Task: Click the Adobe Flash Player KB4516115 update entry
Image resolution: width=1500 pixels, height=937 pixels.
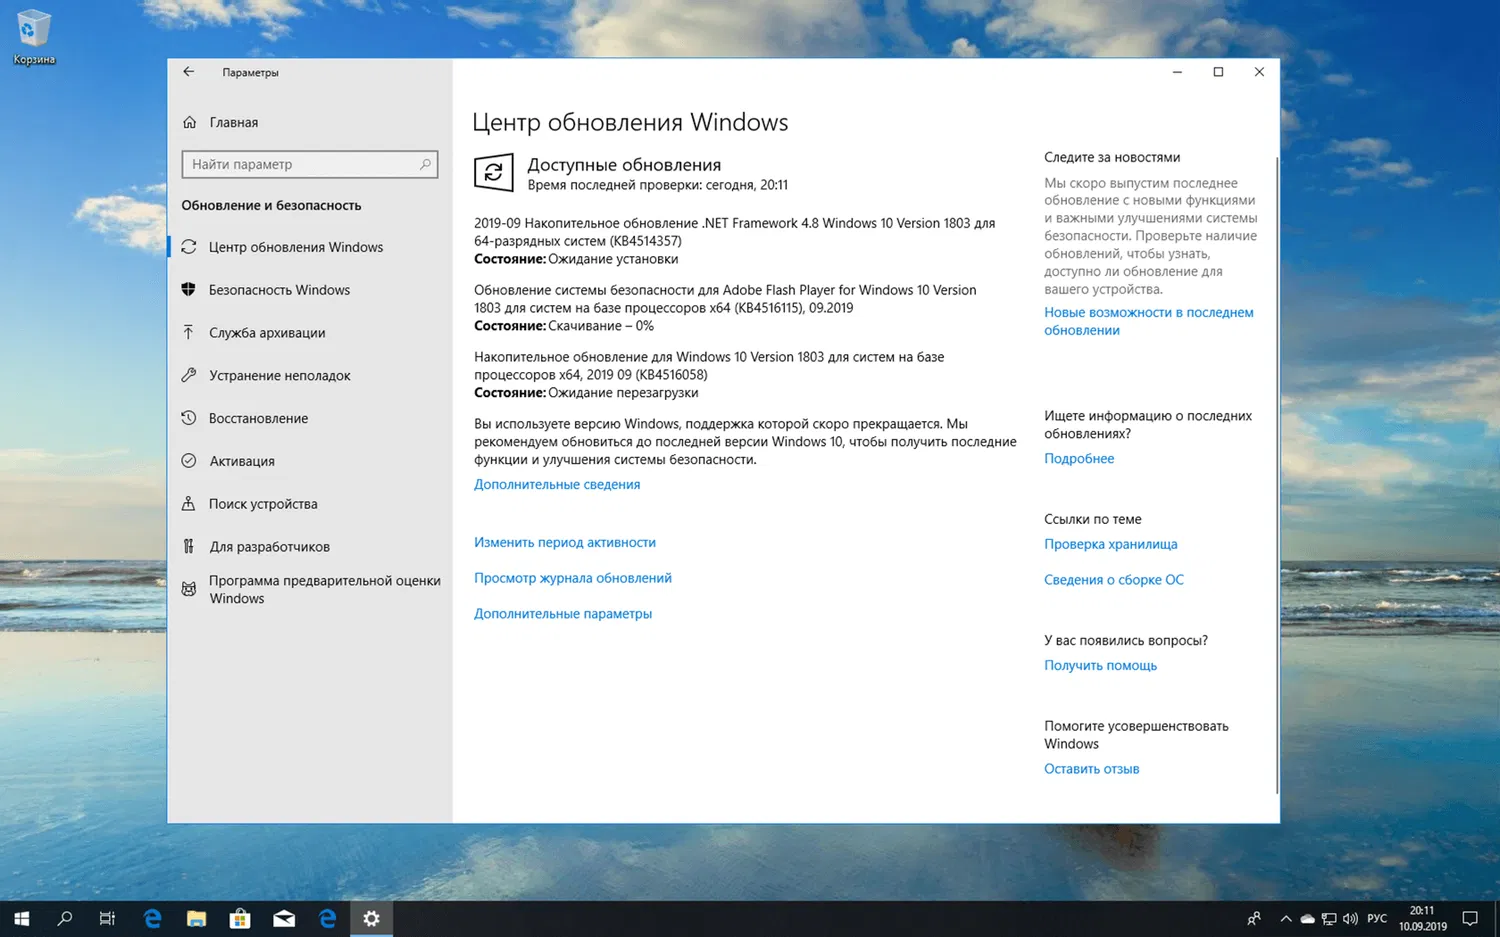Action: click(726, 308)
